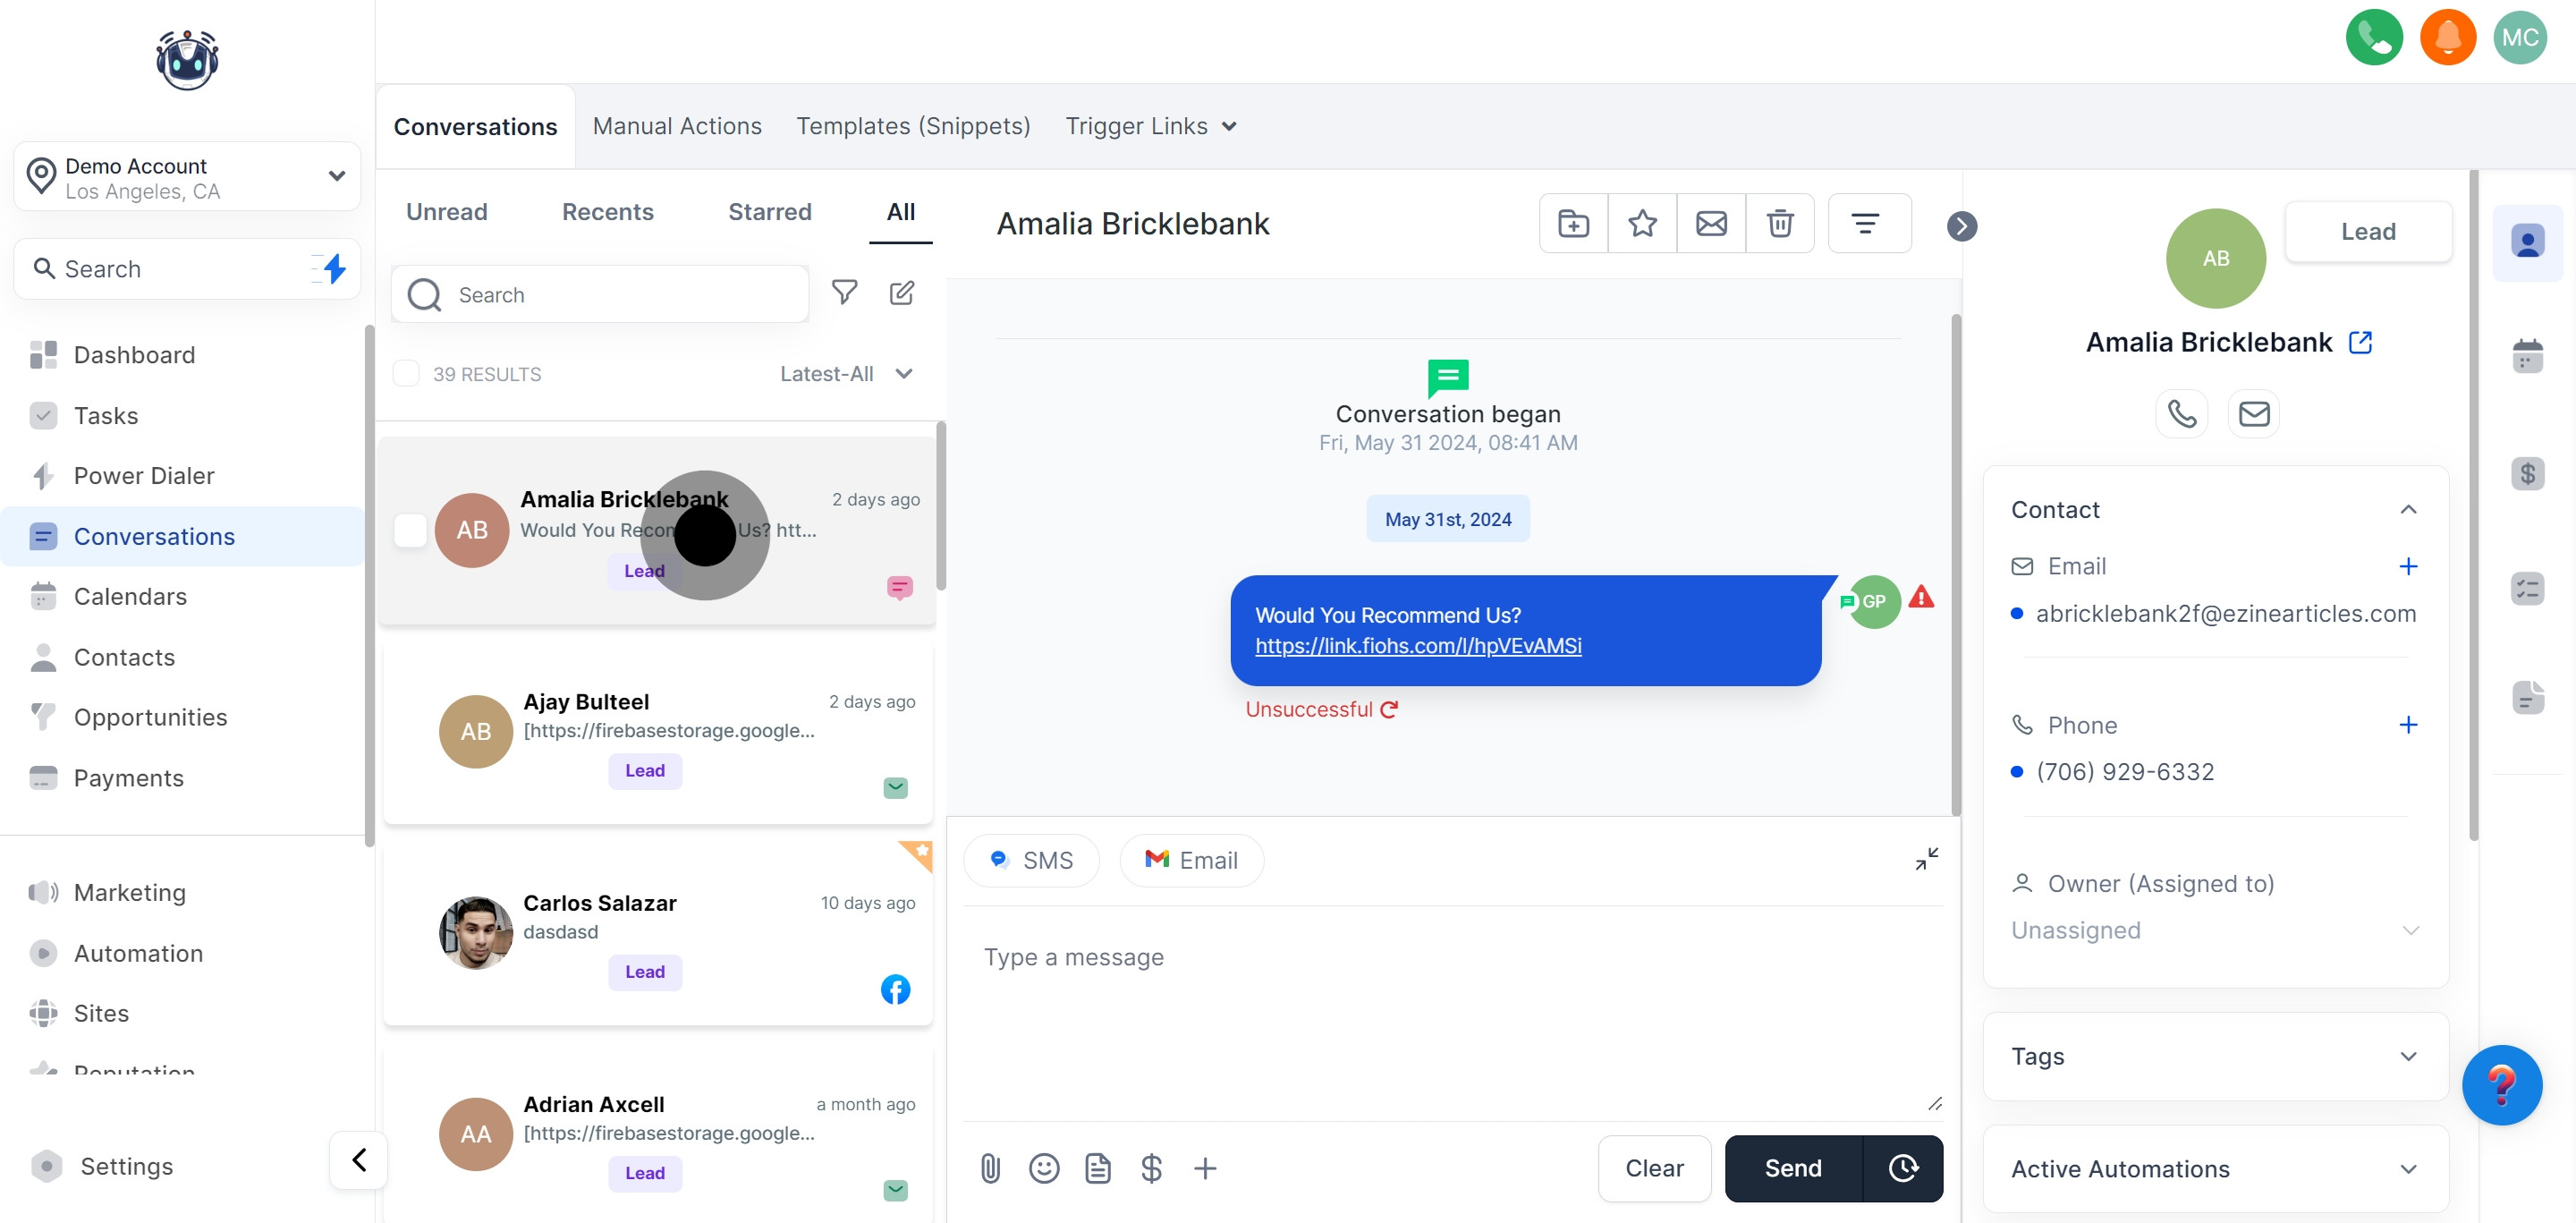Check the select-all 39 results checkbox
Screen dimensions: 2576x1223
tap(406, 373)
